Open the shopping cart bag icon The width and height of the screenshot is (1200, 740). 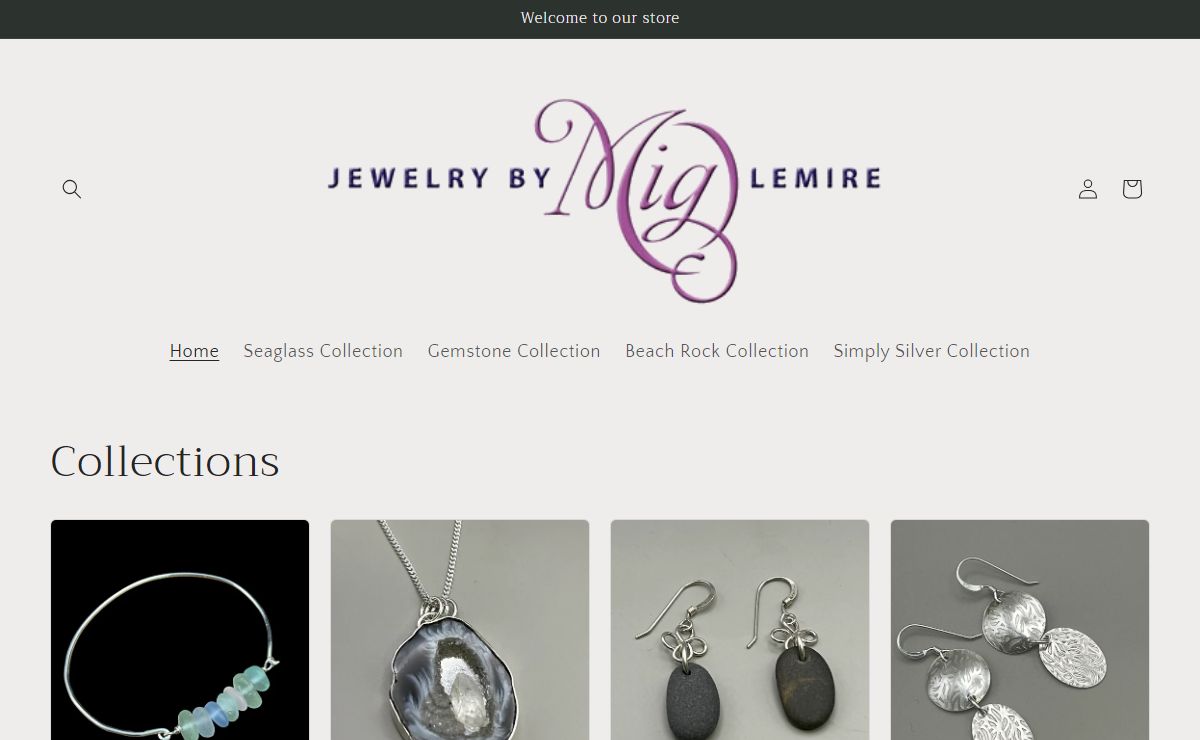[1132, 189]
